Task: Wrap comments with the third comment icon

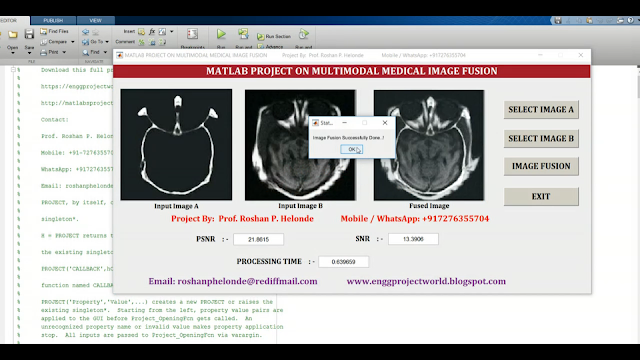Action: coord(162,42)
